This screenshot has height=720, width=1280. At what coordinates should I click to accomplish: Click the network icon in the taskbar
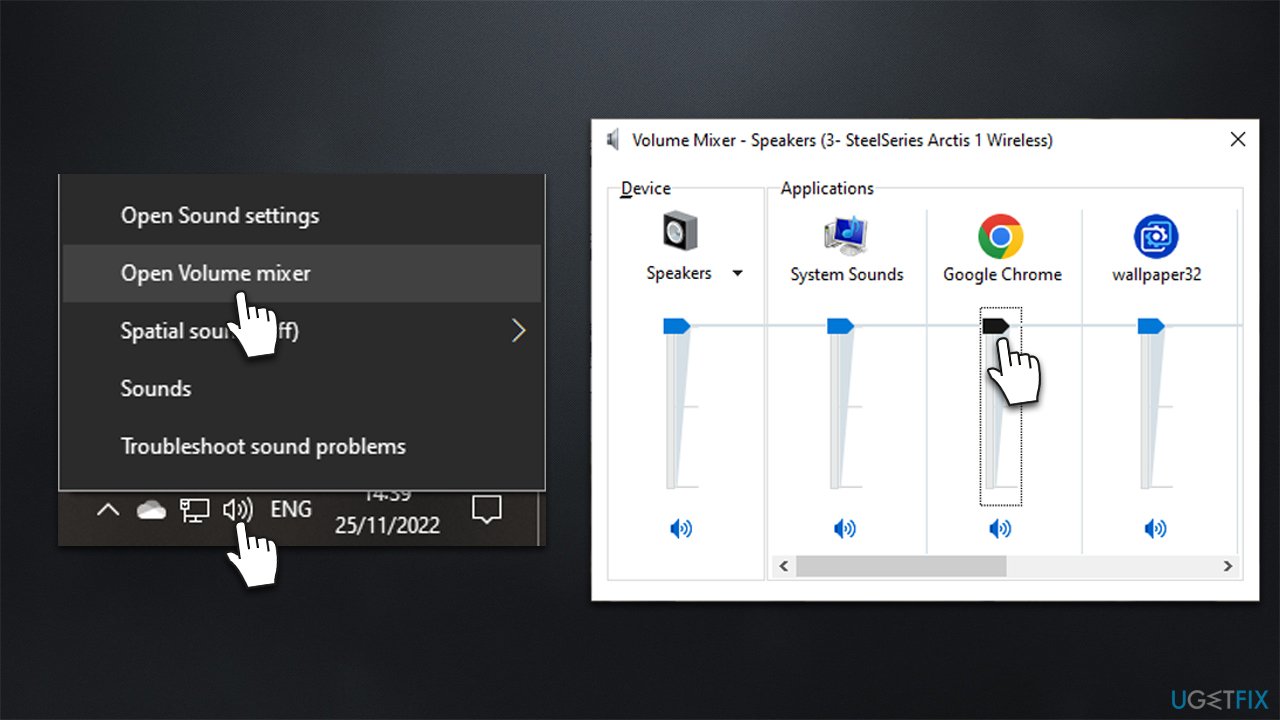pos(195,510)
